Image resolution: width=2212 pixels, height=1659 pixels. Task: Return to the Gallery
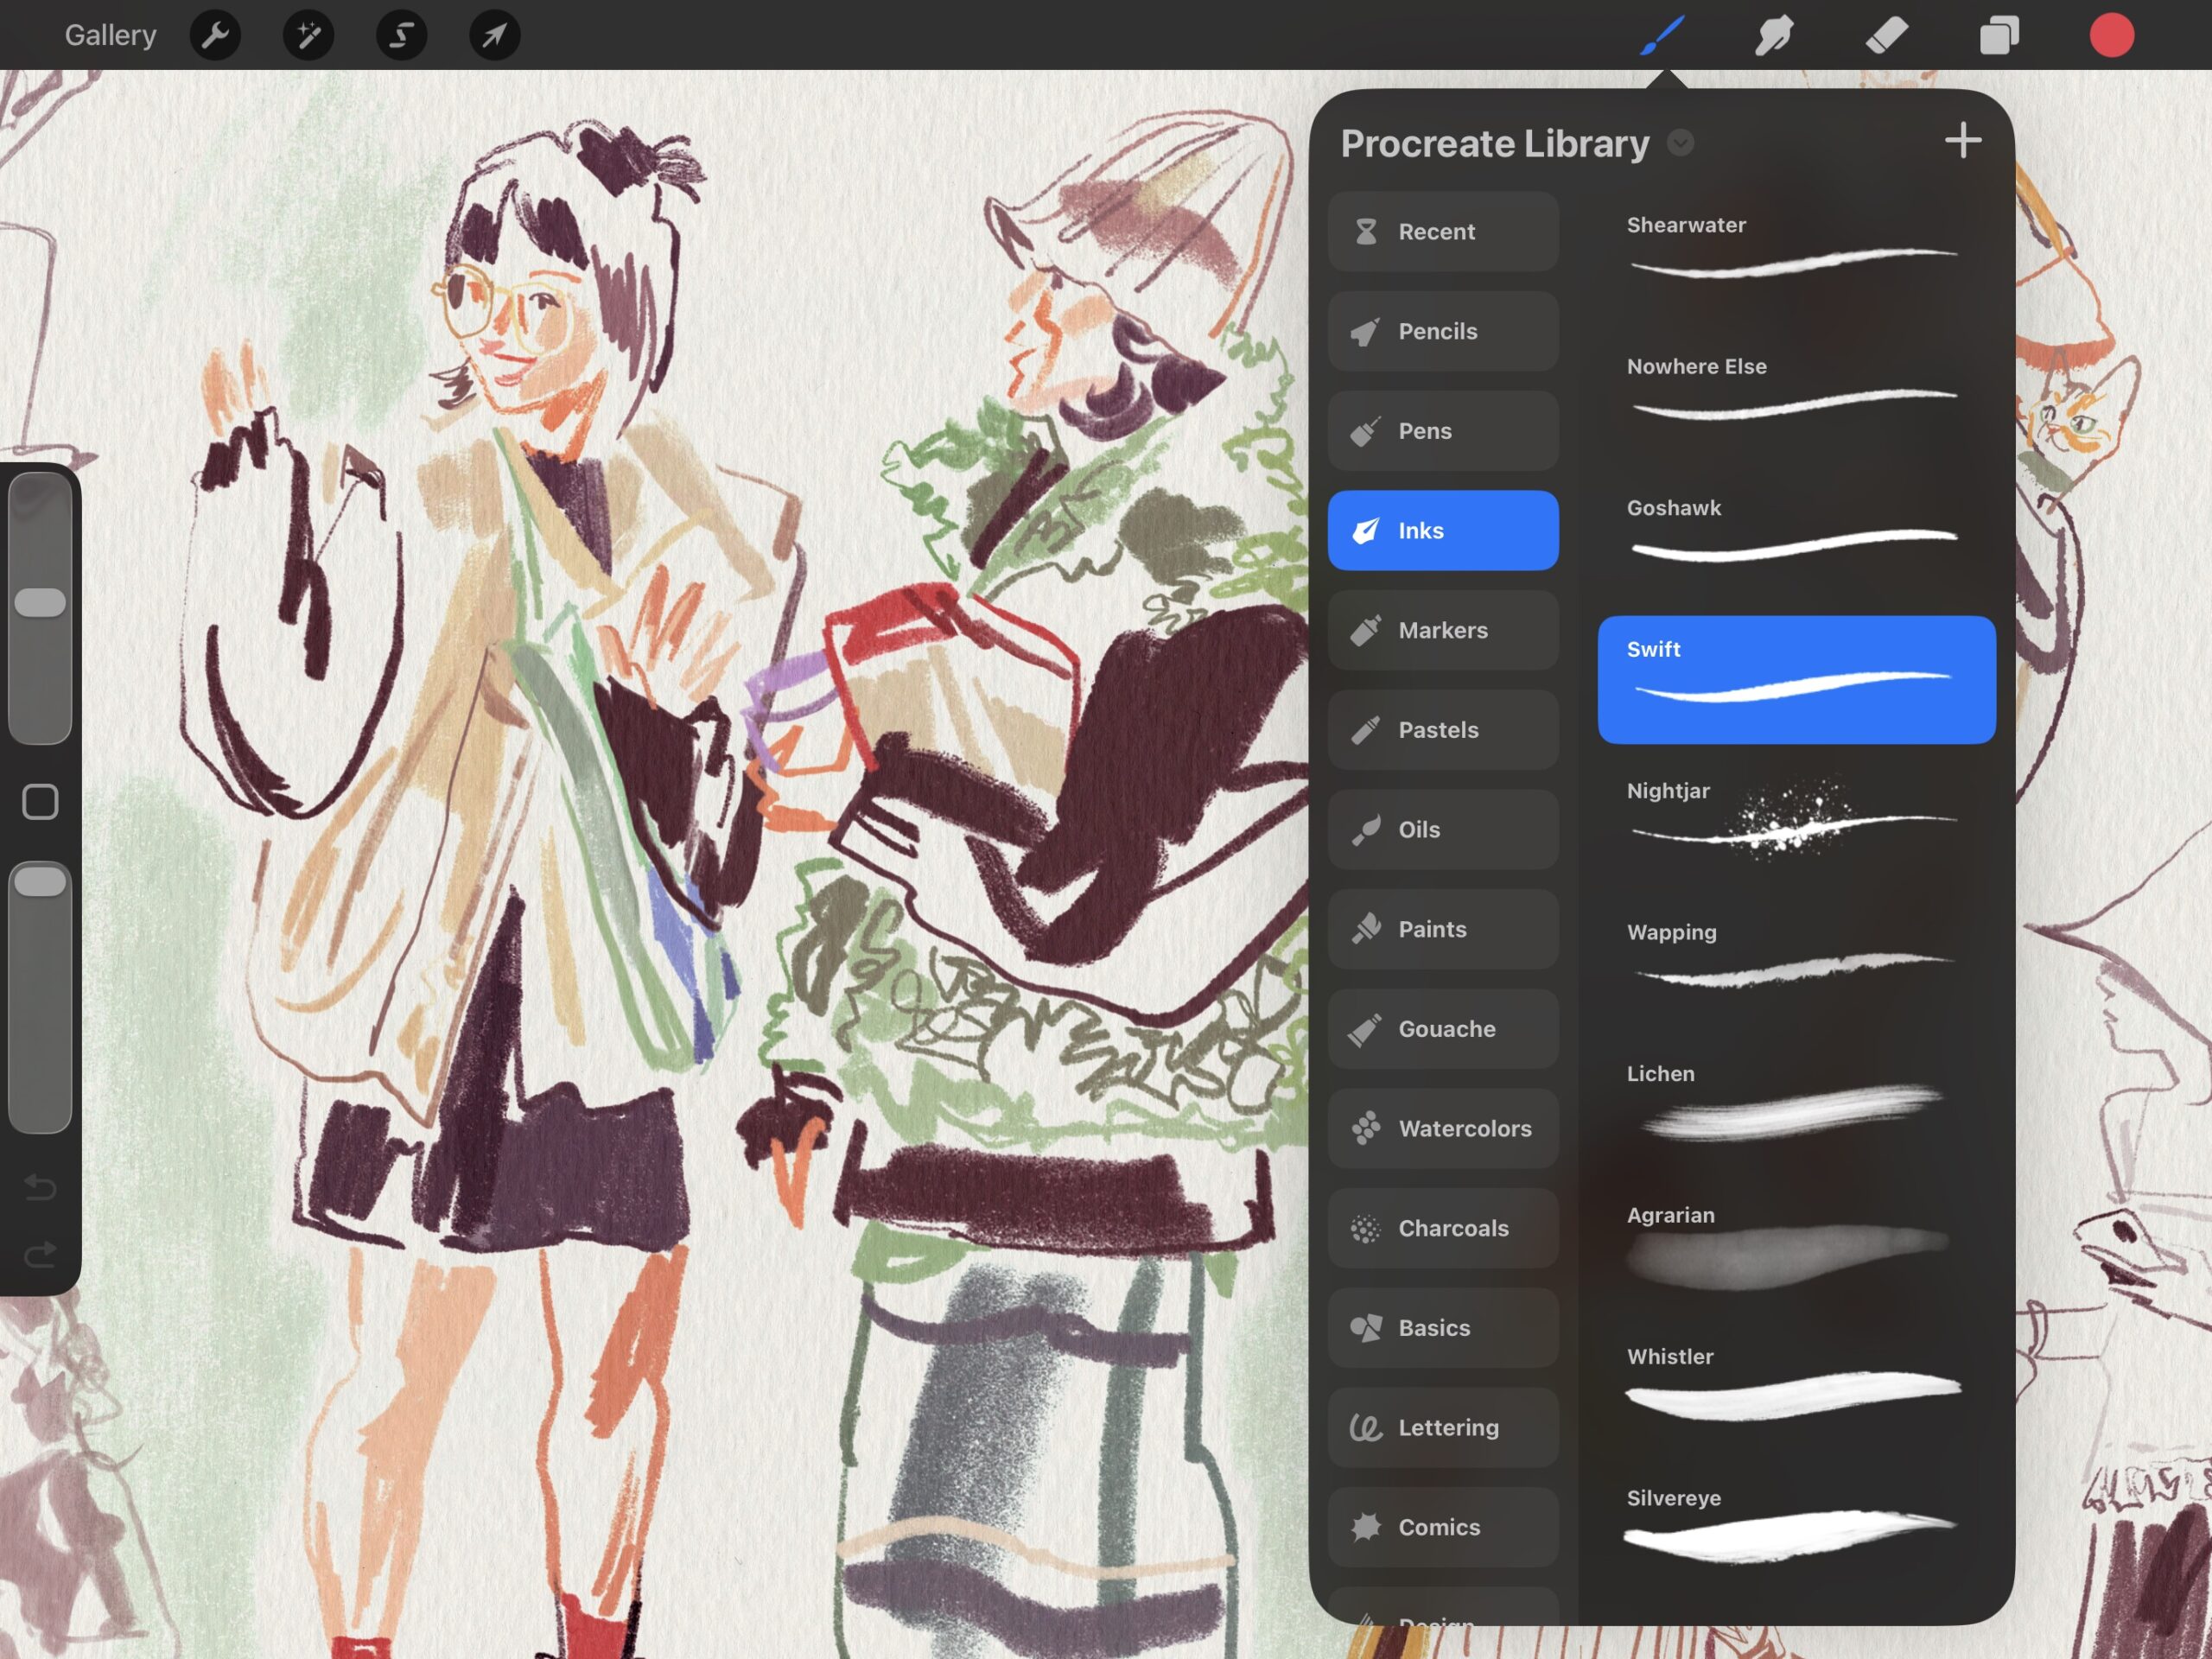[x=110, y=36]
